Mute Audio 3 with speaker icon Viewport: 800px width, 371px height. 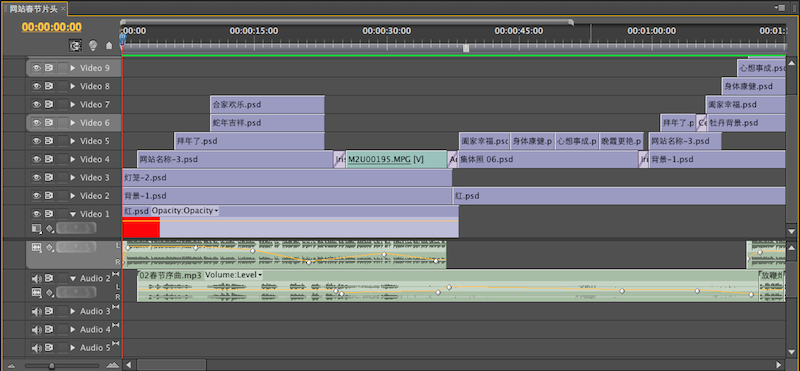[36, 311]
